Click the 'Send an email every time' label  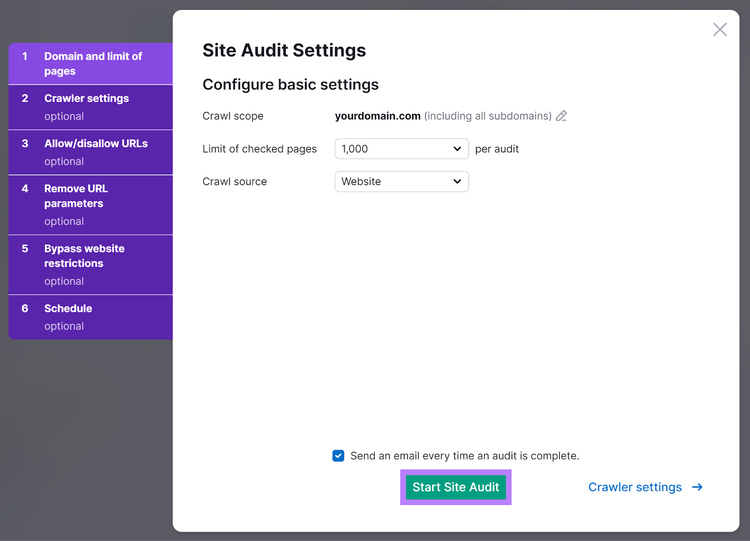tap(464, 456)
